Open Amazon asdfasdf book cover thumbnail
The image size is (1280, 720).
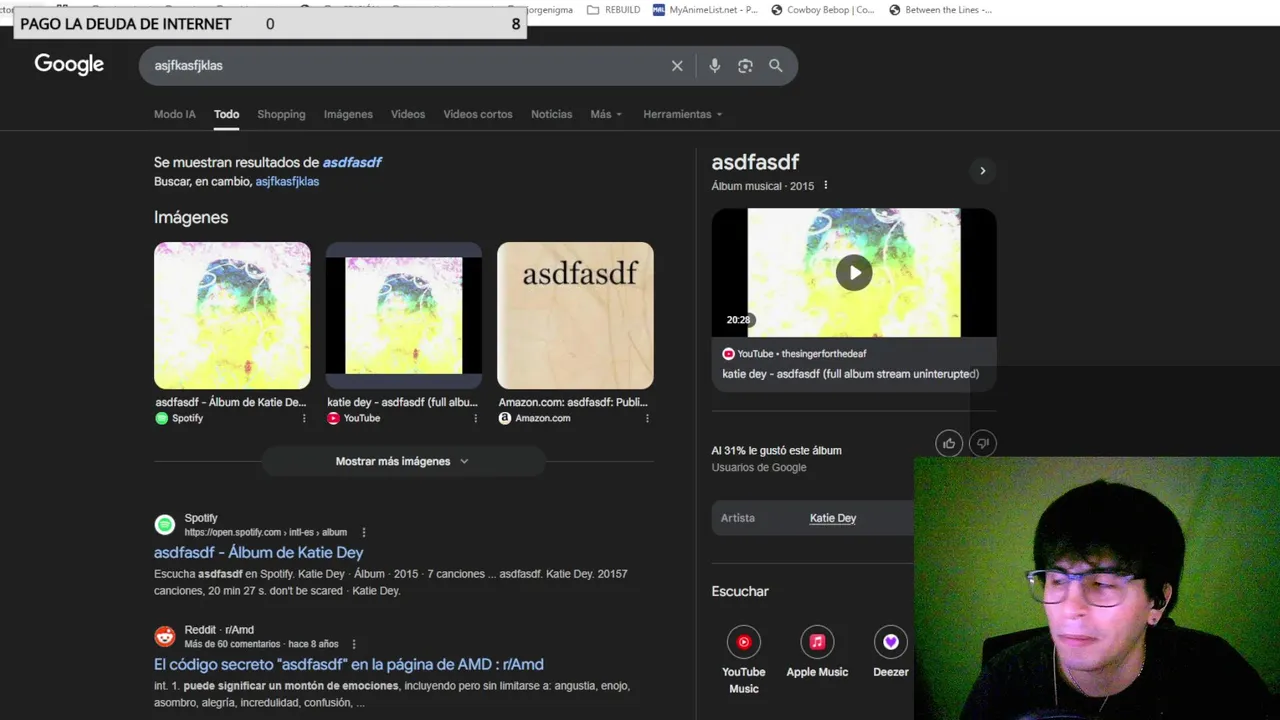pos(575,315)
